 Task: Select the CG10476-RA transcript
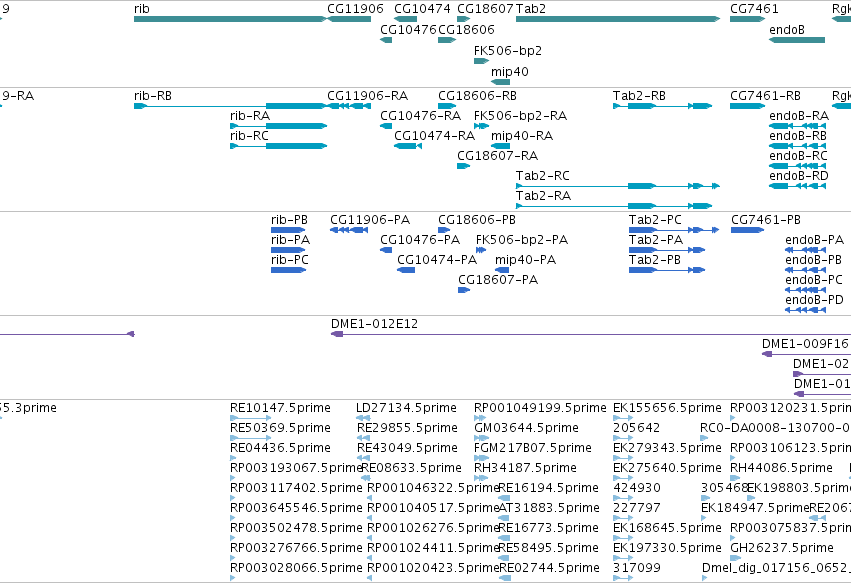click(386, 126)
